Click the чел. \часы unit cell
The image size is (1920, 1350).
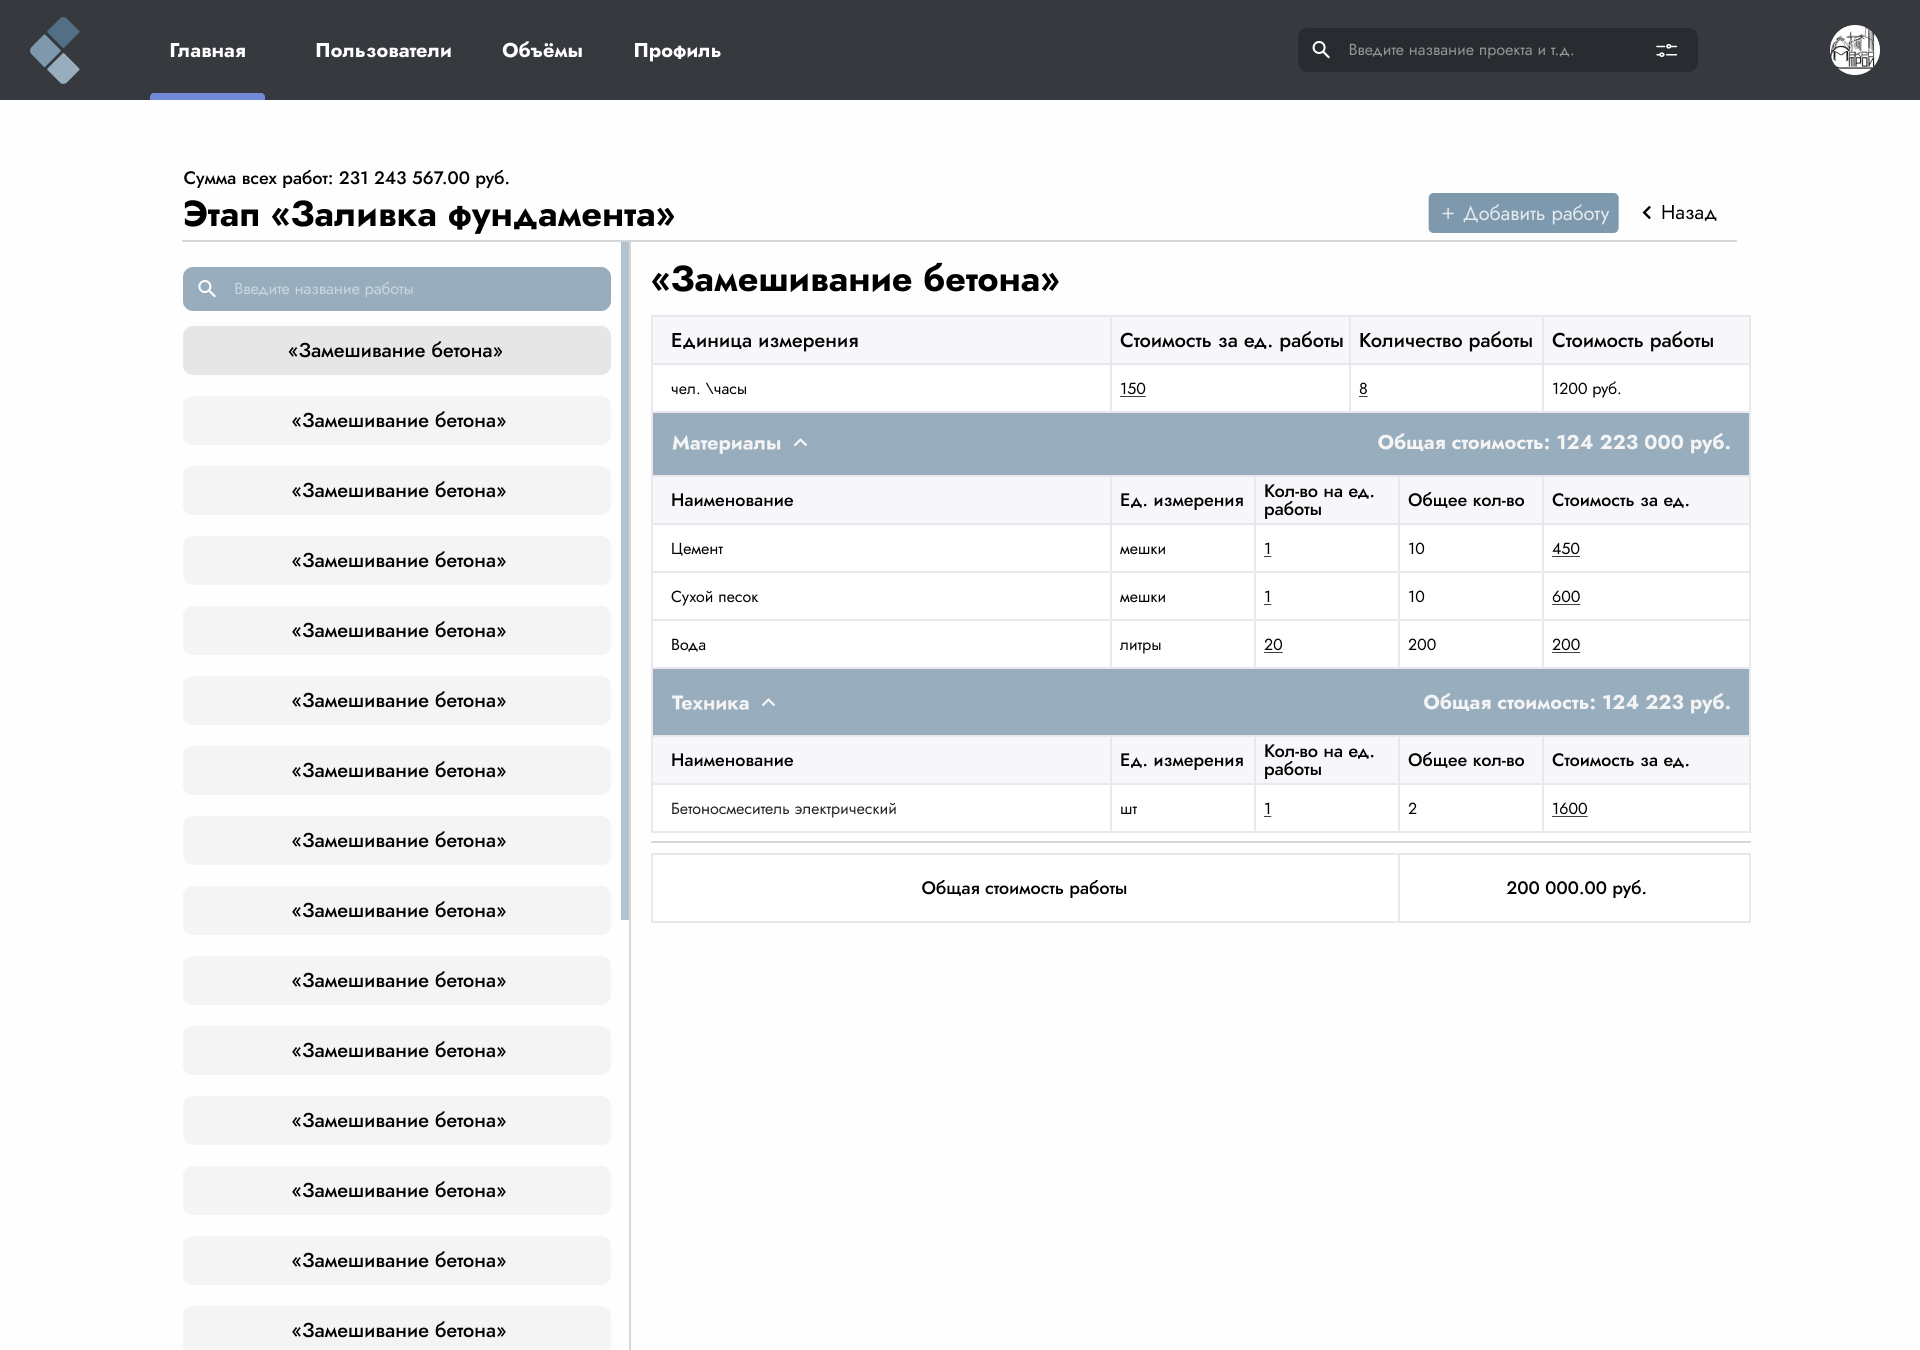tap(709, 389)
